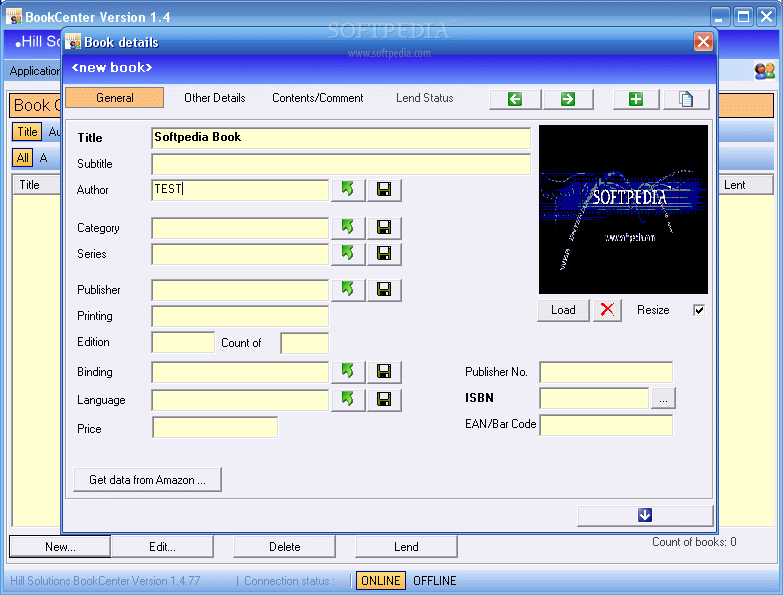Open Application menu in main window
Viewport: 783px width, 595px height.
[34, 71]
